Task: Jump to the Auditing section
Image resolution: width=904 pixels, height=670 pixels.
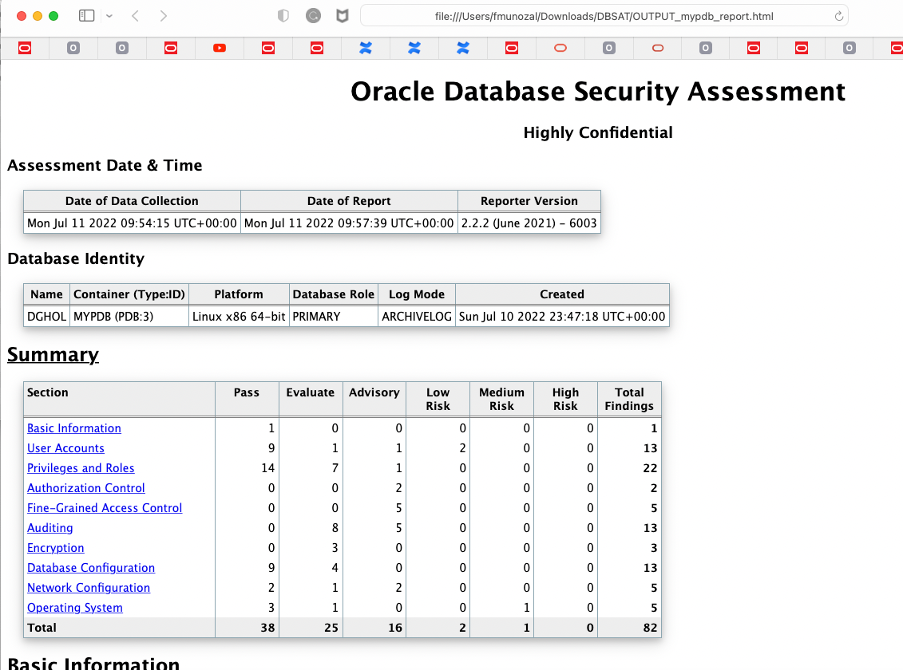Action: 50,528
